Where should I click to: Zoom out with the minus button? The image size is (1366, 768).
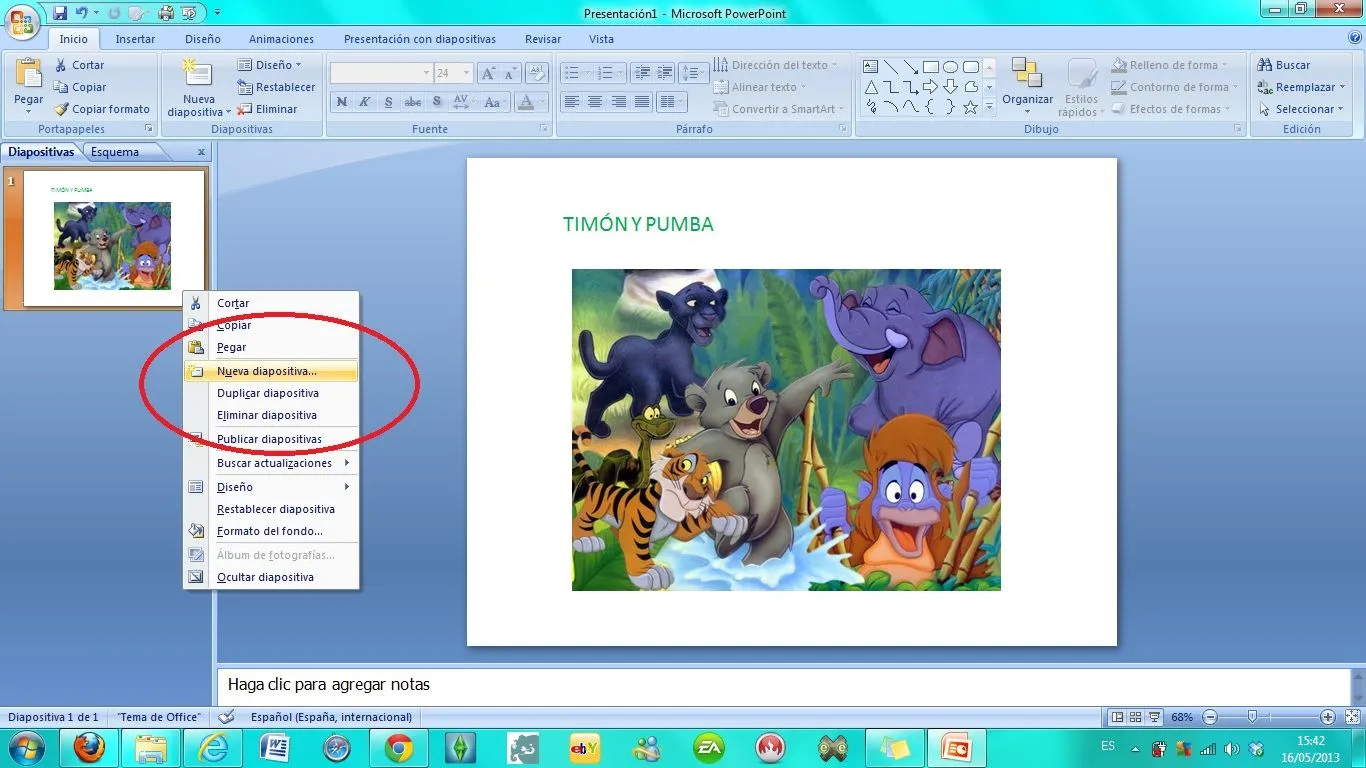[1210, 717]
